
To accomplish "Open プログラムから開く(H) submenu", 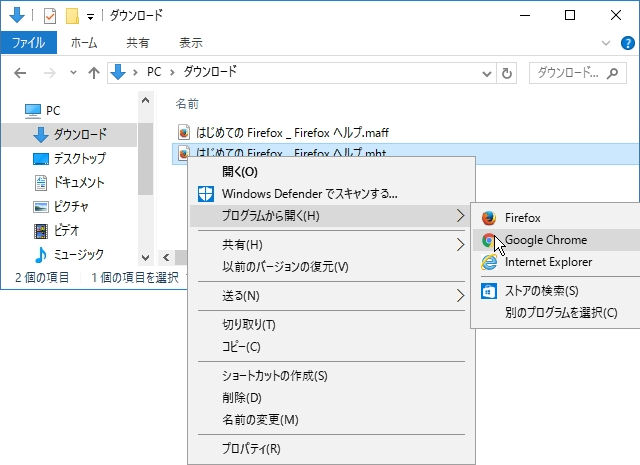I will (329, 216).
